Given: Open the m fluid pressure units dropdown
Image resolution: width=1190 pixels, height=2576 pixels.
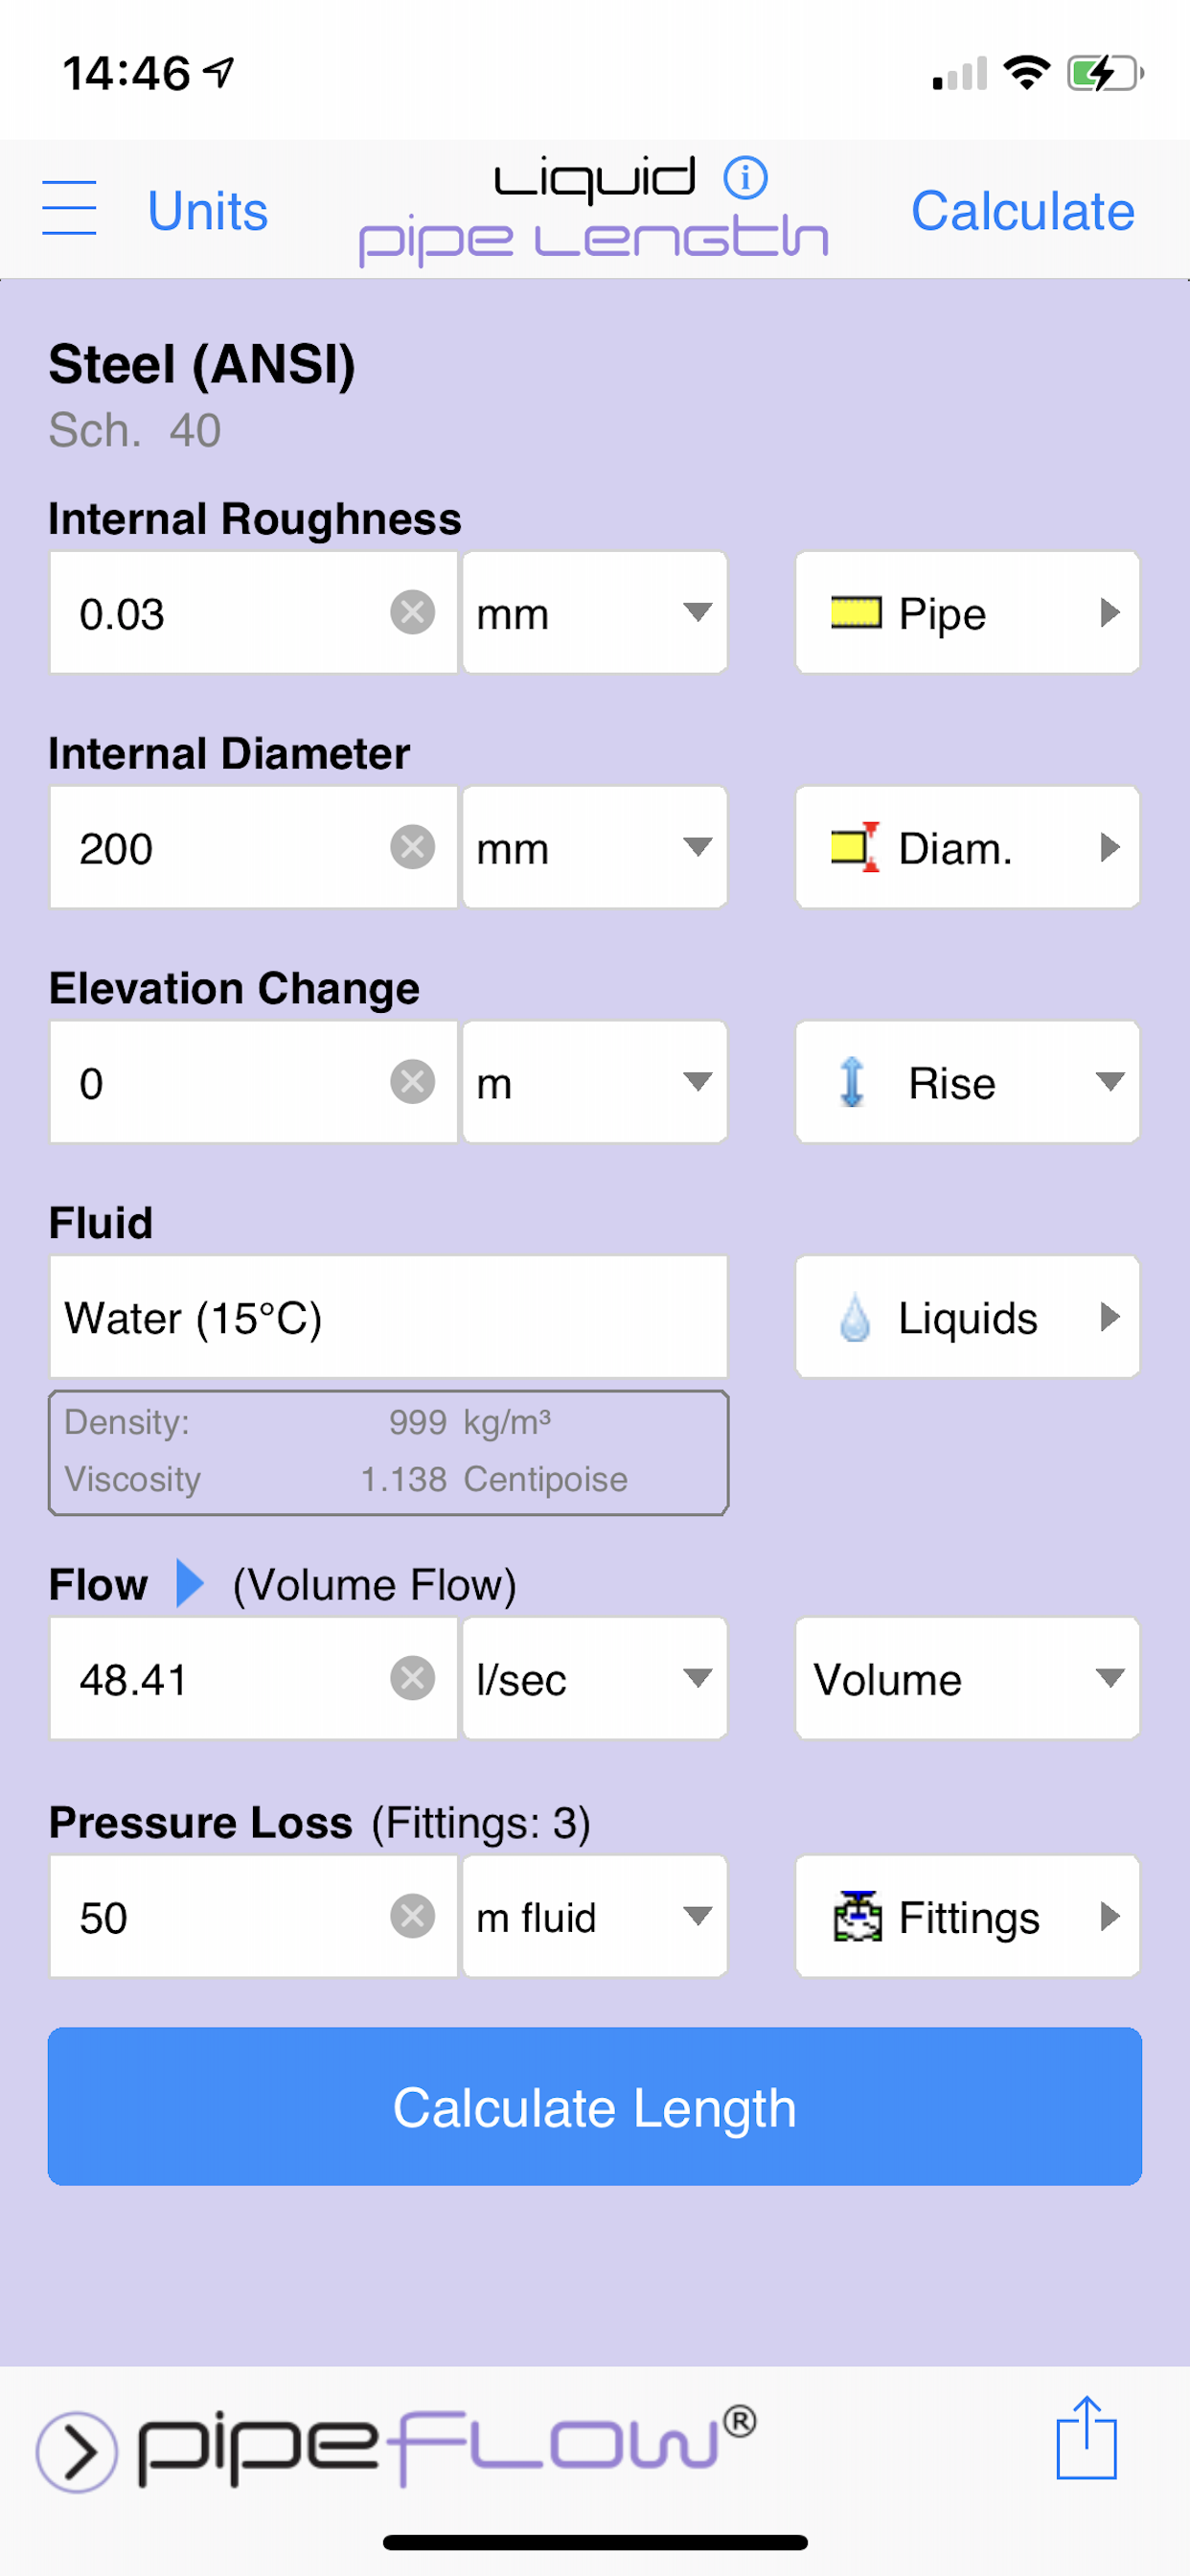Looking at the screenshot, I should point(595,1916).
